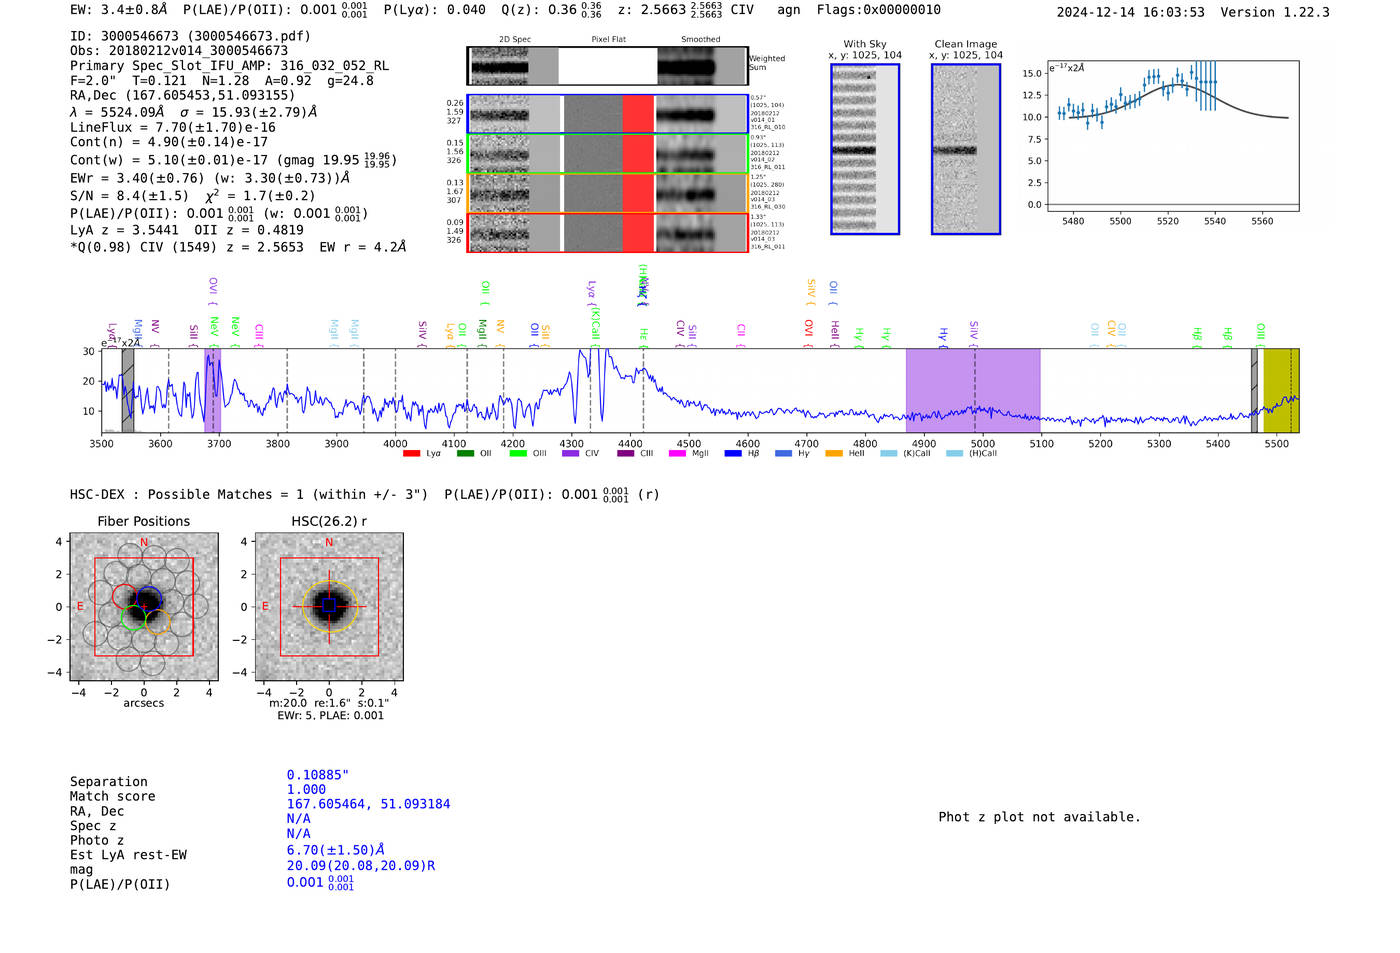Select the orange-bordered fiber spectrum row
Screen dimensions: 1400x953
point(607,193)
